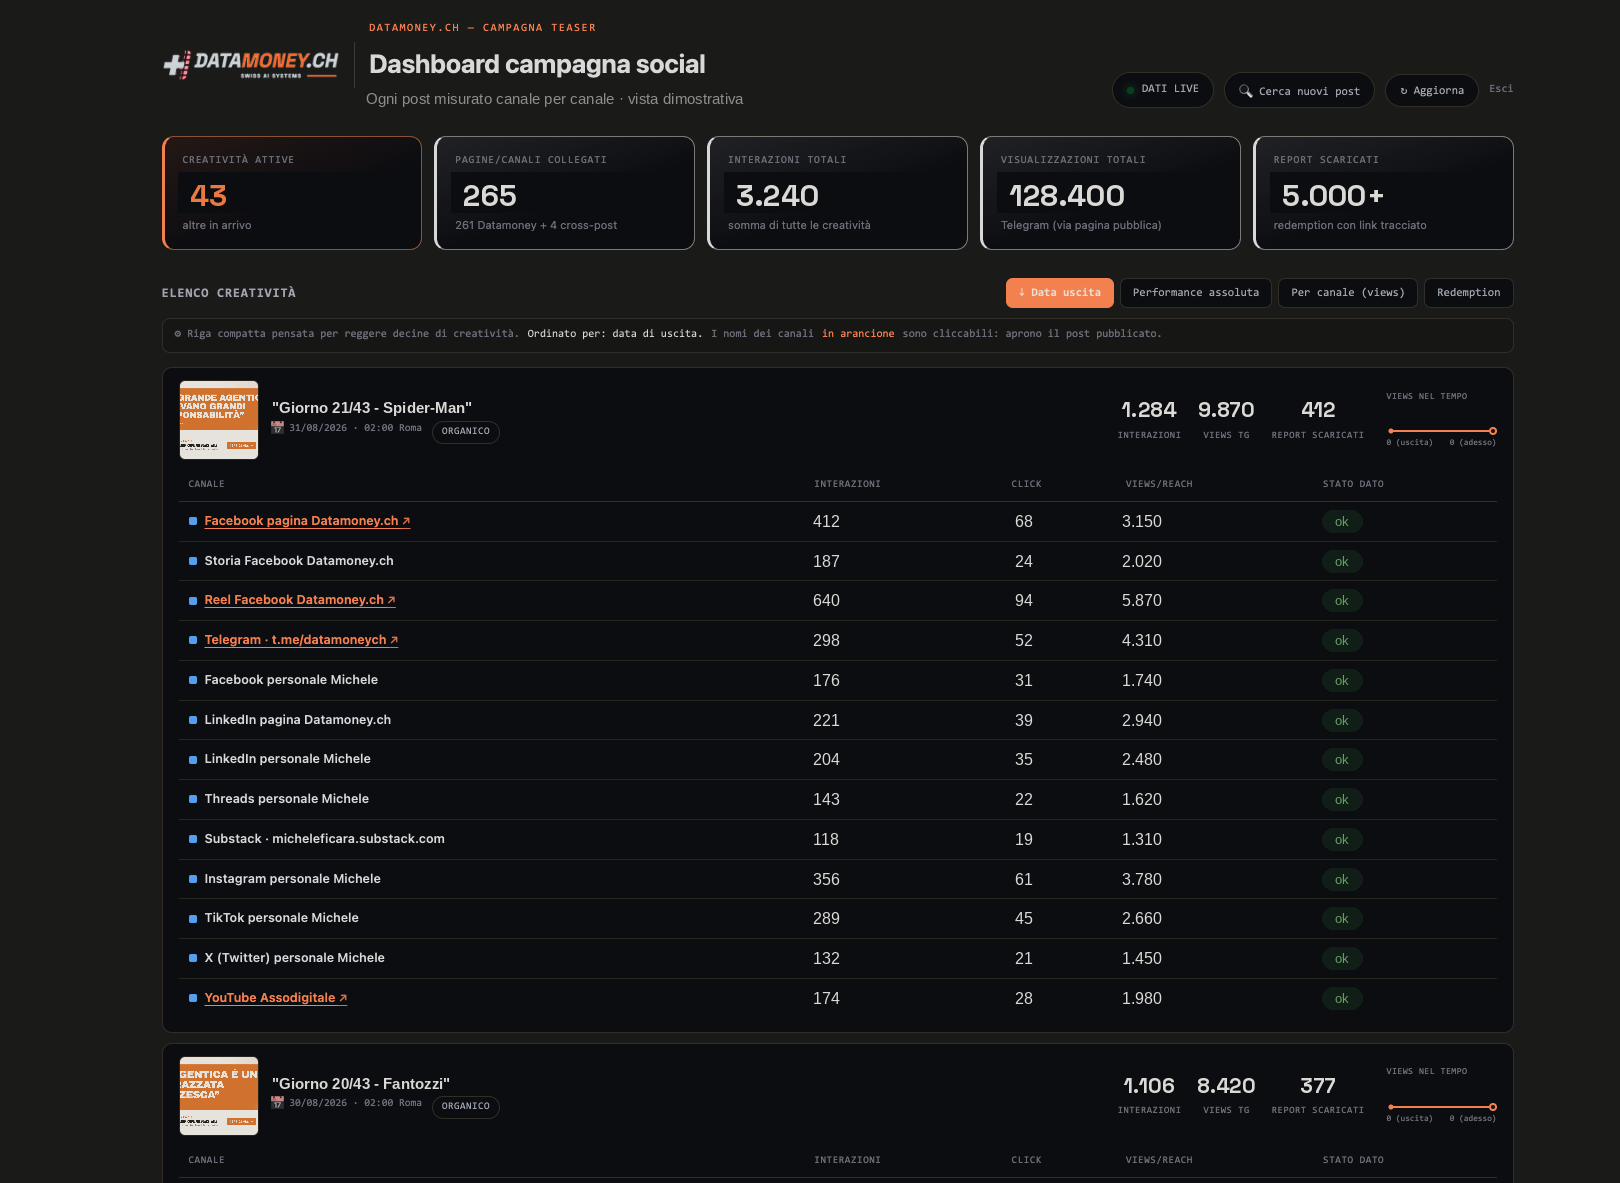Click title "Giorno 21/43 - Spider-Man"
This screenshot has width=1620, height=1183.
[372, 408]
